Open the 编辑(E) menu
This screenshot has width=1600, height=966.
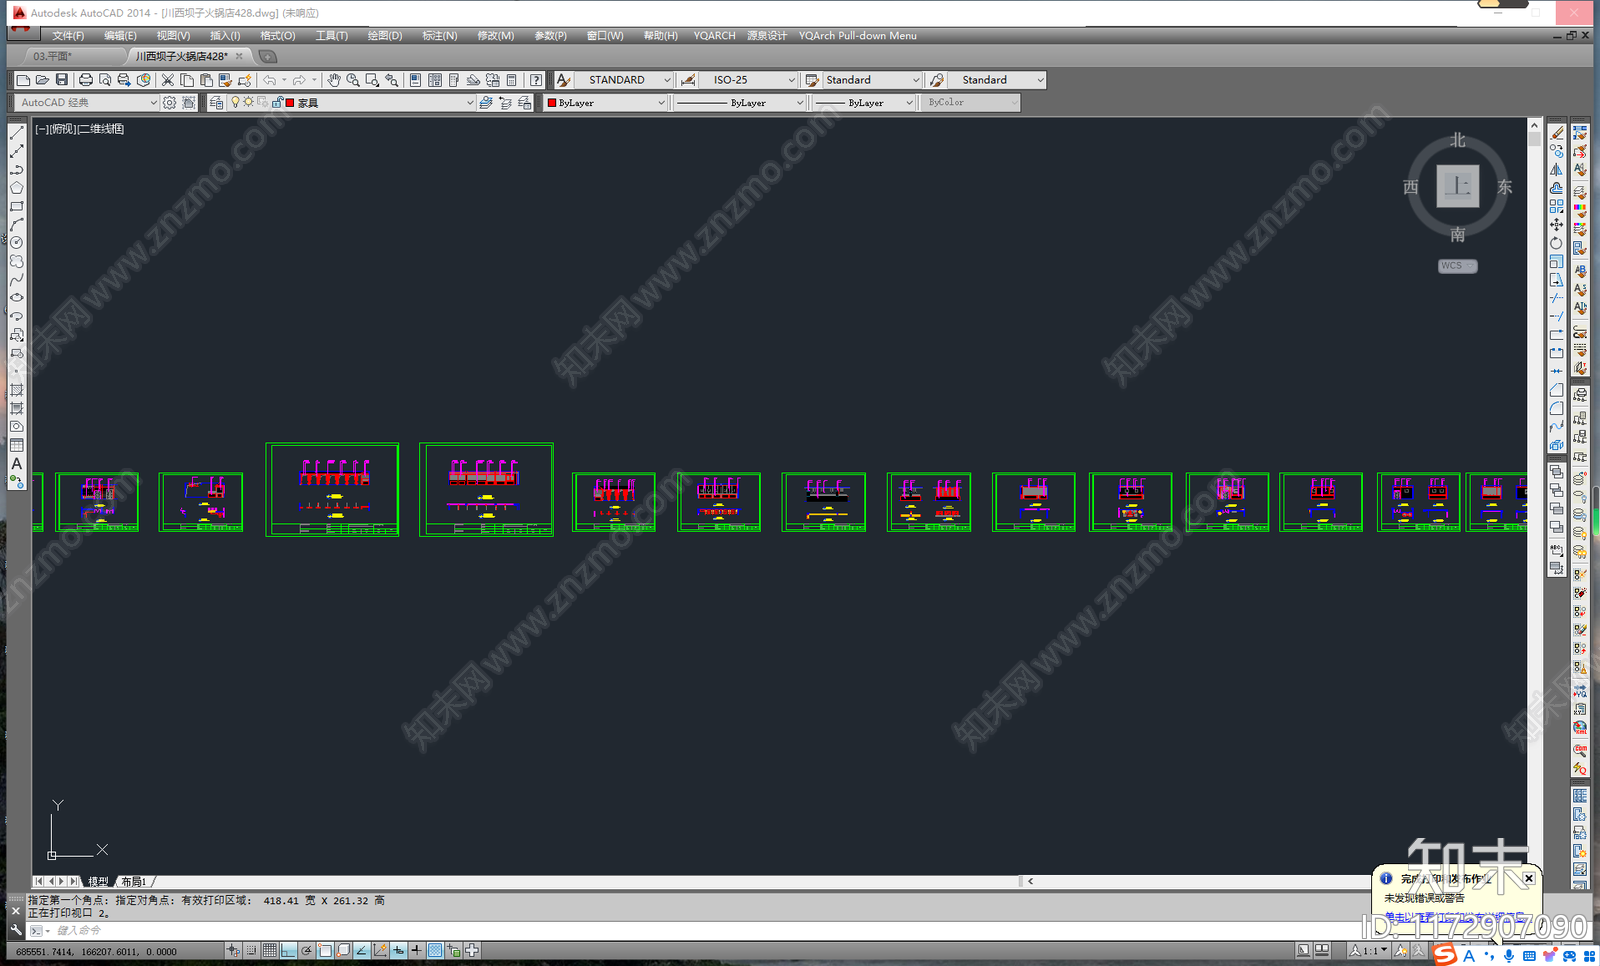[x=120, y=36]
